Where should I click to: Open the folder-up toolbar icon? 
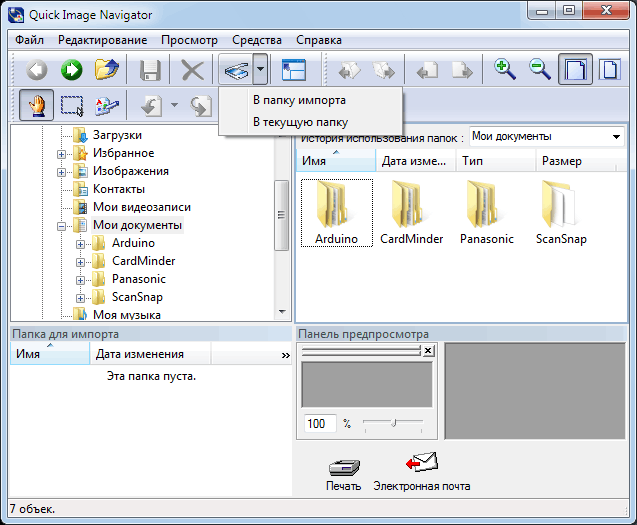(106, 69)
